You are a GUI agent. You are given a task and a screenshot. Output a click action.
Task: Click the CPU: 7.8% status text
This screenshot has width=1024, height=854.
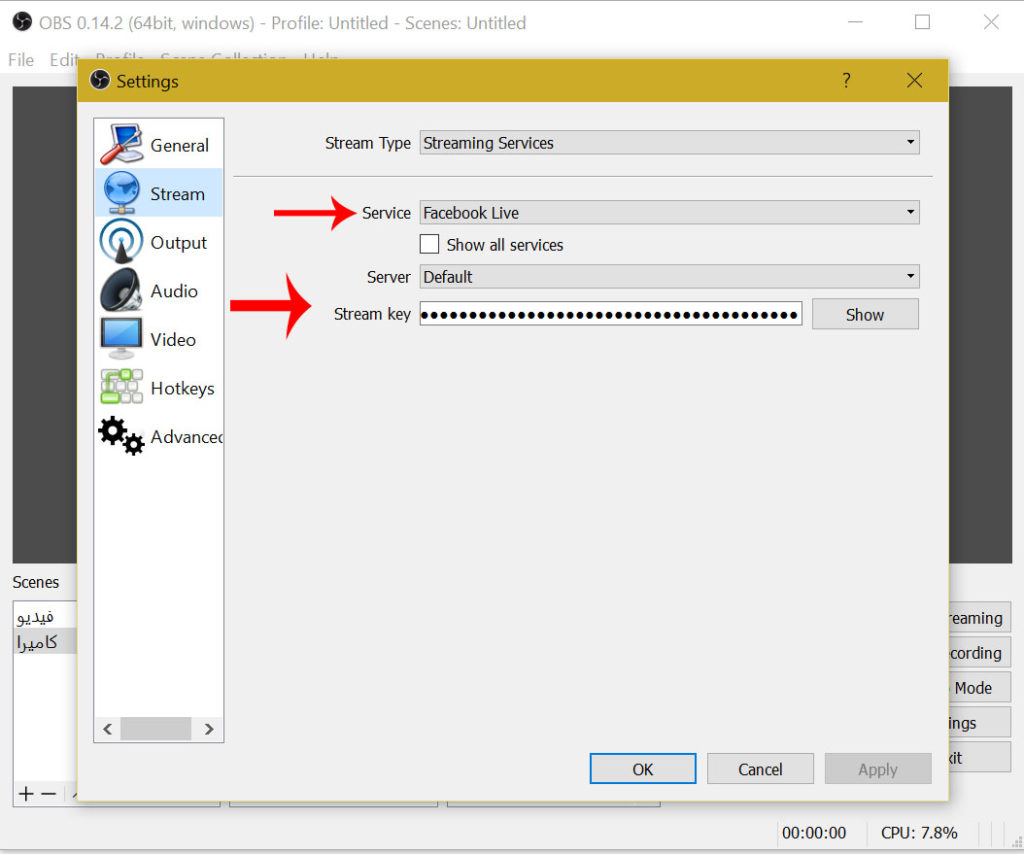point(919,832)
